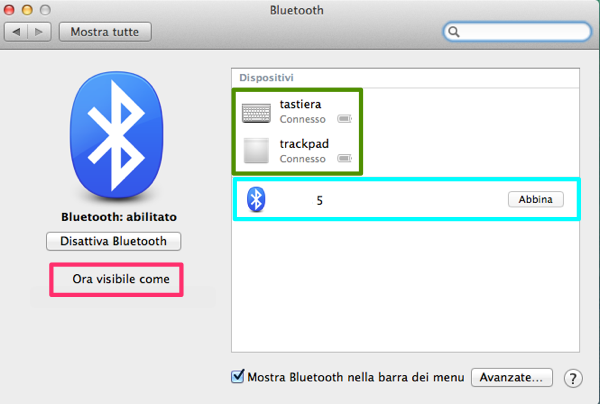Image resolution: width=600 pixels, height=404 pixels.
Task: Click the magnifying glass search icon
Action: (454, 32)
